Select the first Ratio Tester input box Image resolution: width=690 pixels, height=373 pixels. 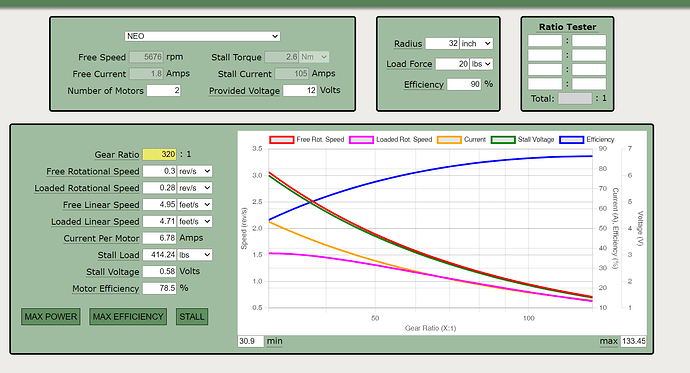coord(545,41)
